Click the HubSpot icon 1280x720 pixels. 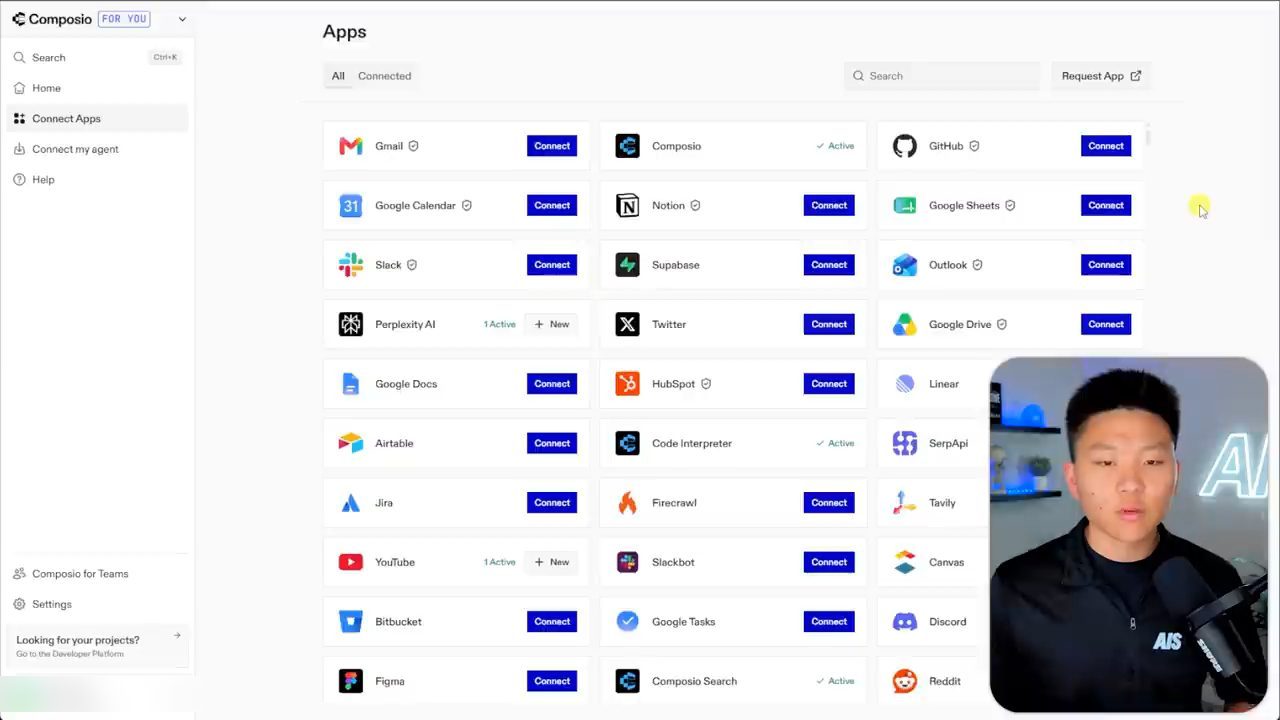(x=627, y=384)
